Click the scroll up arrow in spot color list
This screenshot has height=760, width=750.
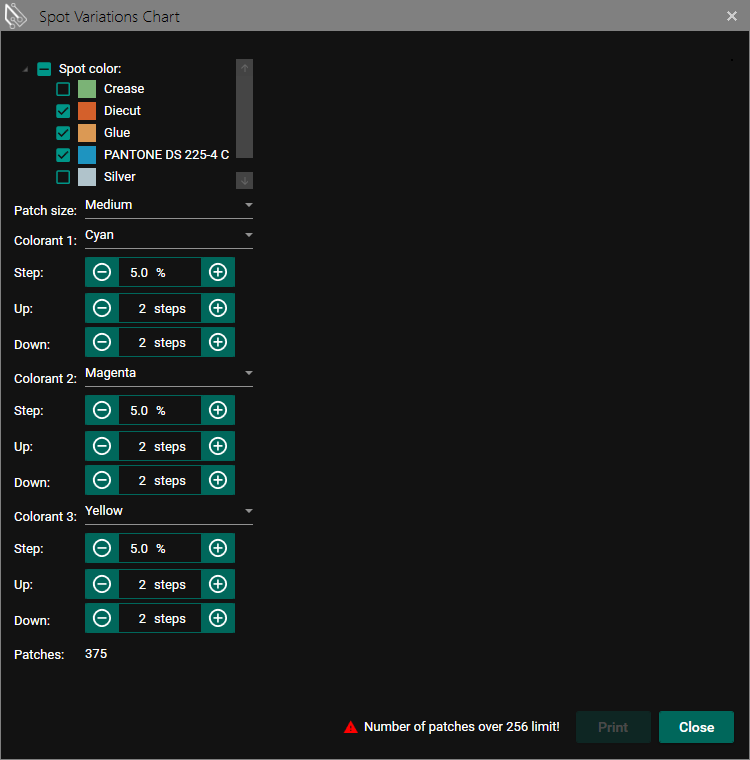[244, 68]
